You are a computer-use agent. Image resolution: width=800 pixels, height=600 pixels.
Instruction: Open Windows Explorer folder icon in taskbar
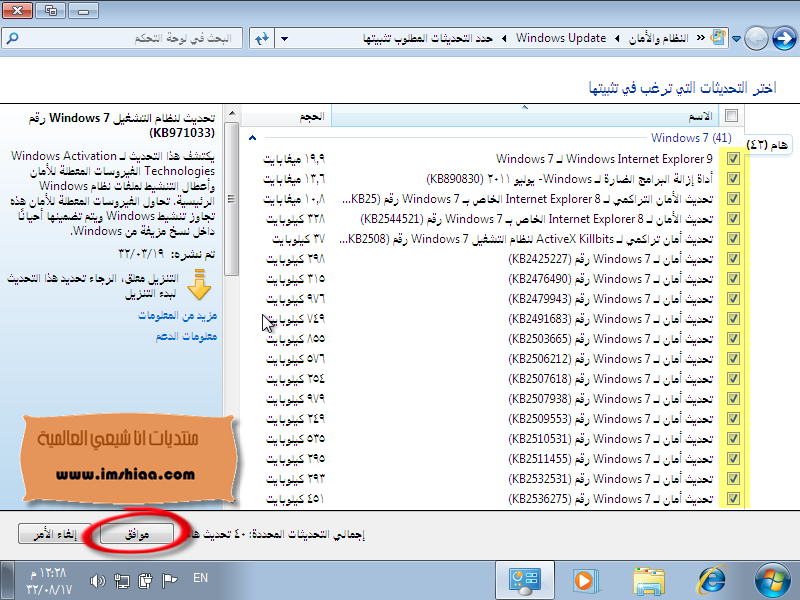[x=648, y=582]
